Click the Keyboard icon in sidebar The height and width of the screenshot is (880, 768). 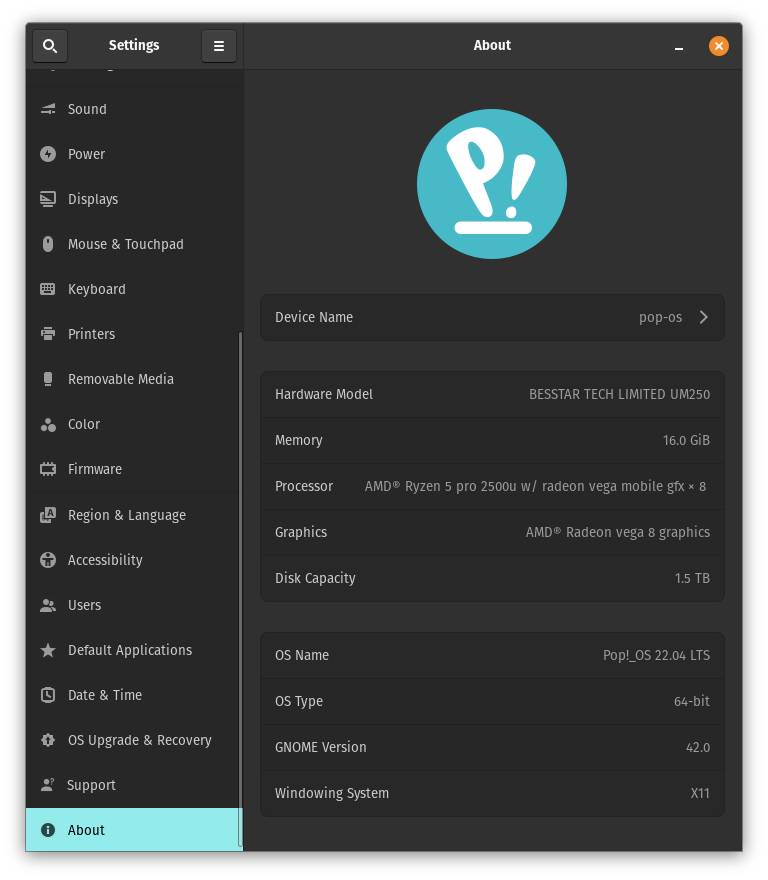48,289
